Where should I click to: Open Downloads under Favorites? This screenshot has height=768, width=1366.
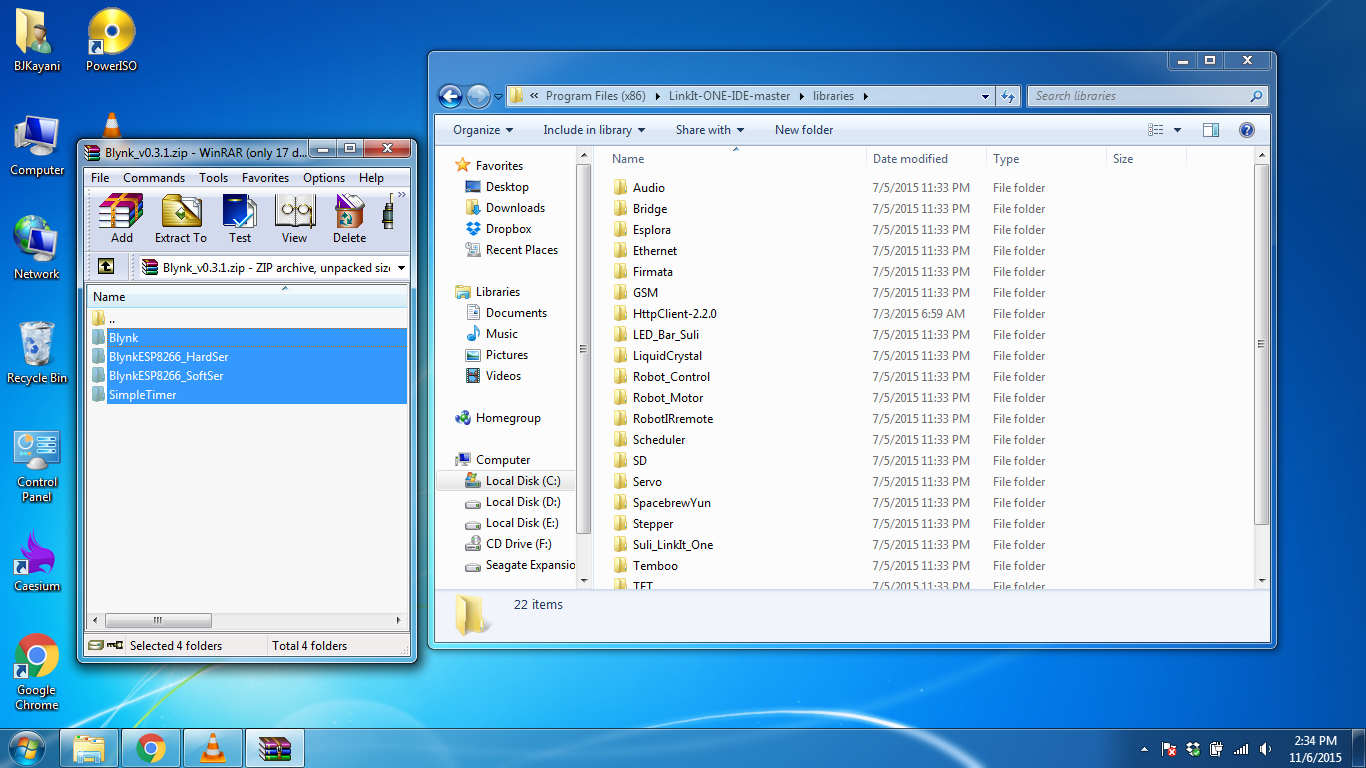coord(505,208)
